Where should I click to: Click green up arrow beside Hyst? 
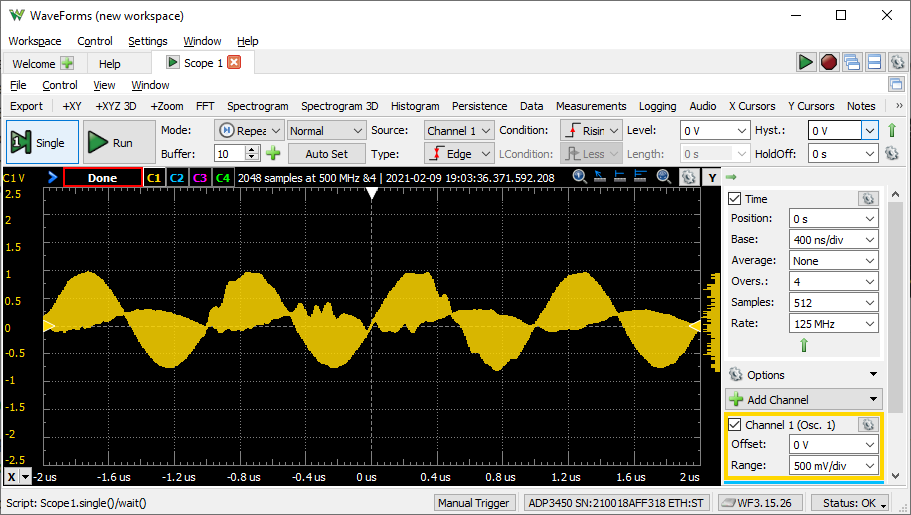click(x=892, y=130)
